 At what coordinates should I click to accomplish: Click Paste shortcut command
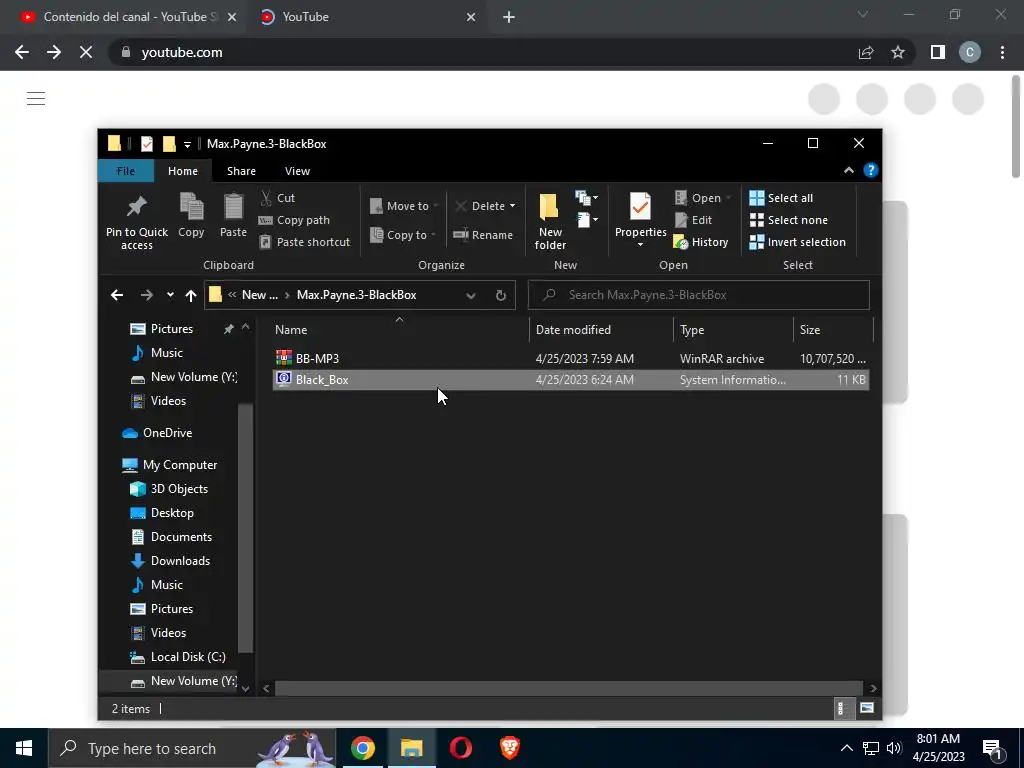[305, 242]
